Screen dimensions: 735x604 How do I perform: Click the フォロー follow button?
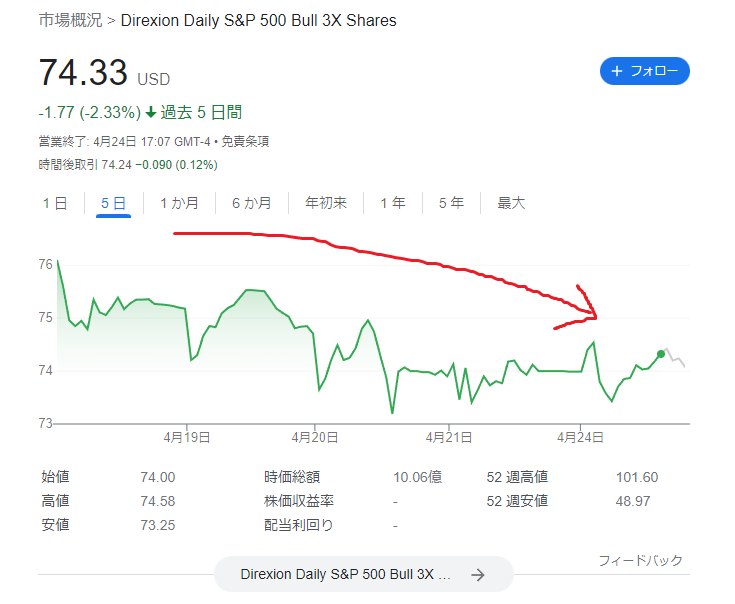645,71
